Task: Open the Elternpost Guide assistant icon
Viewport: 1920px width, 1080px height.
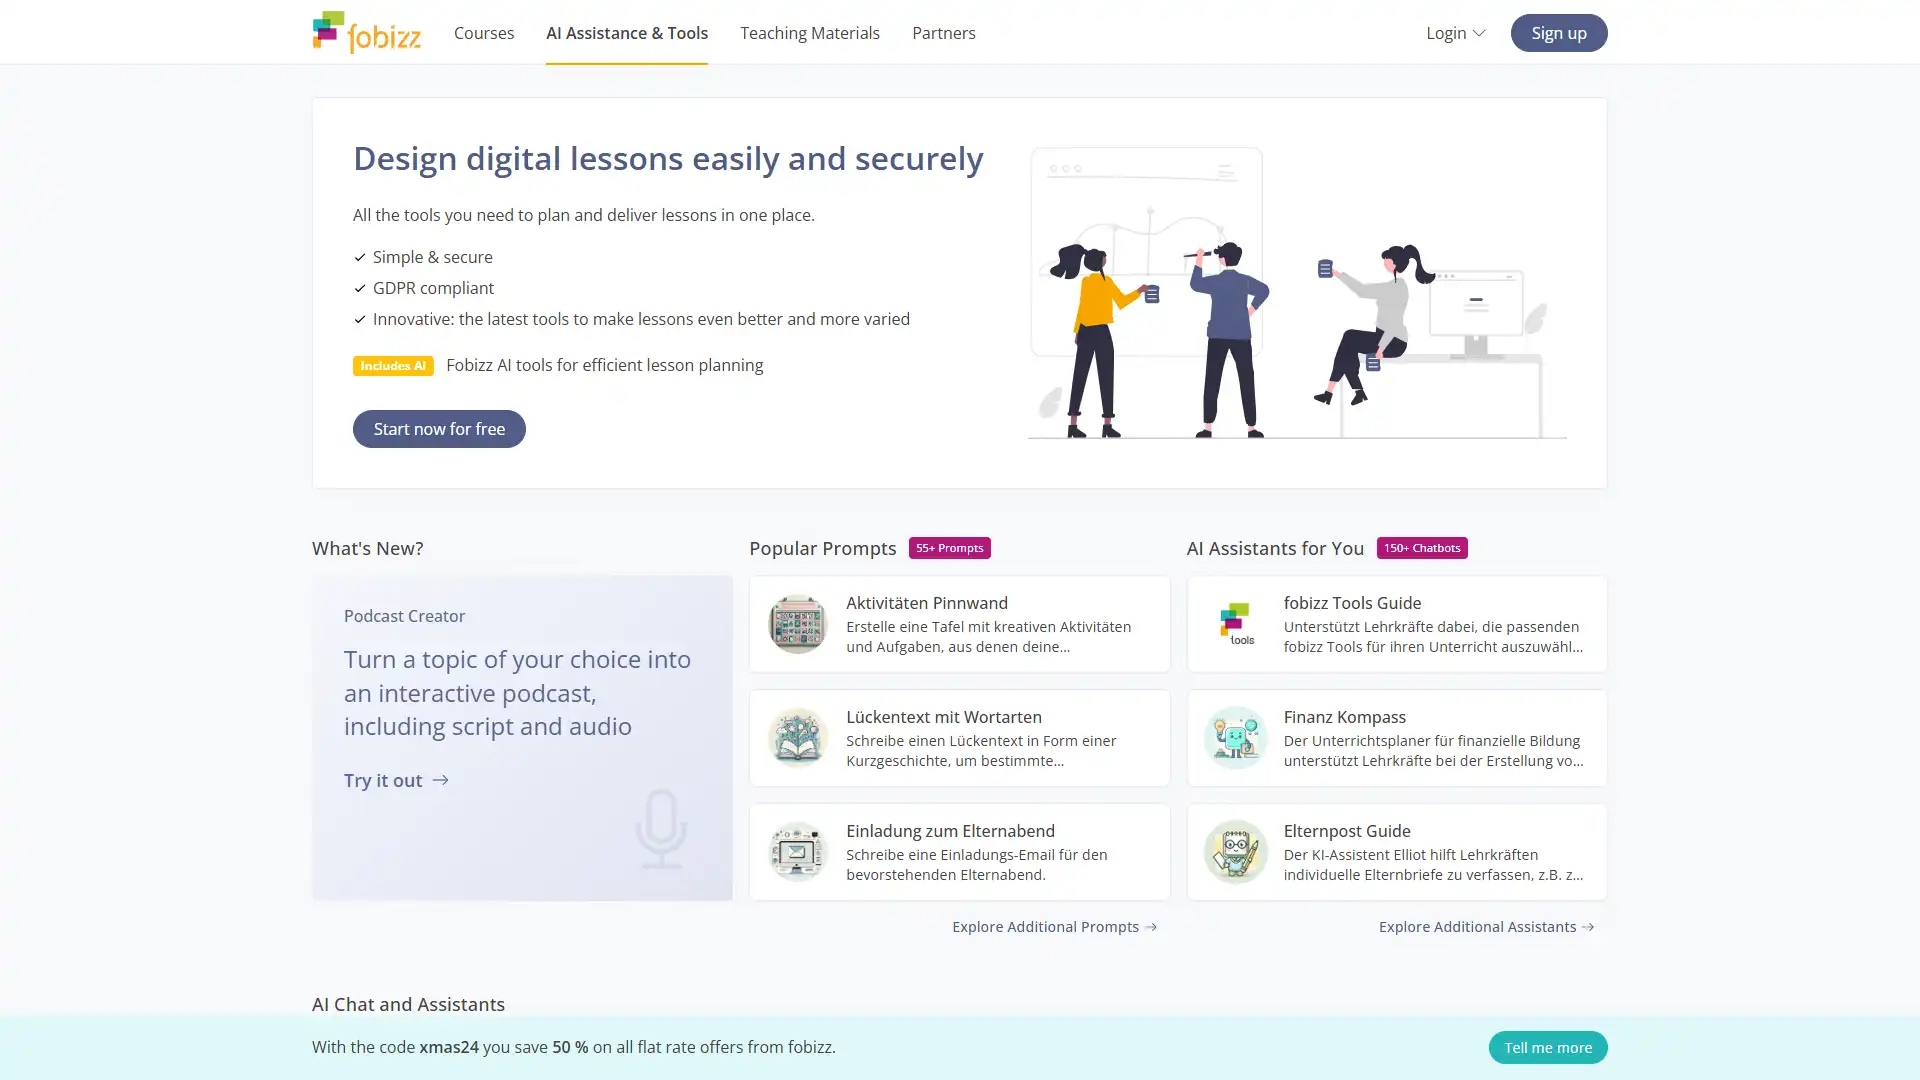Action: coord(1235,852)
